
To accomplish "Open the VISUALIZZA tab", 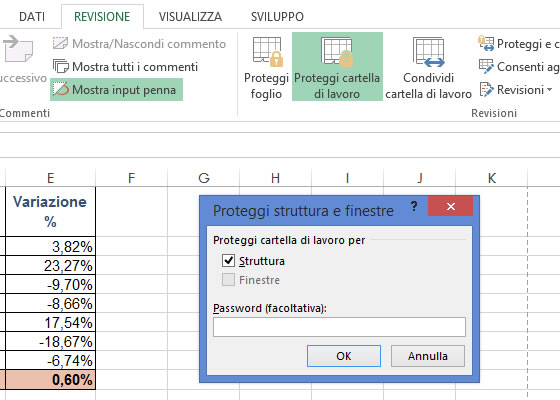I will tap(190, 17).
